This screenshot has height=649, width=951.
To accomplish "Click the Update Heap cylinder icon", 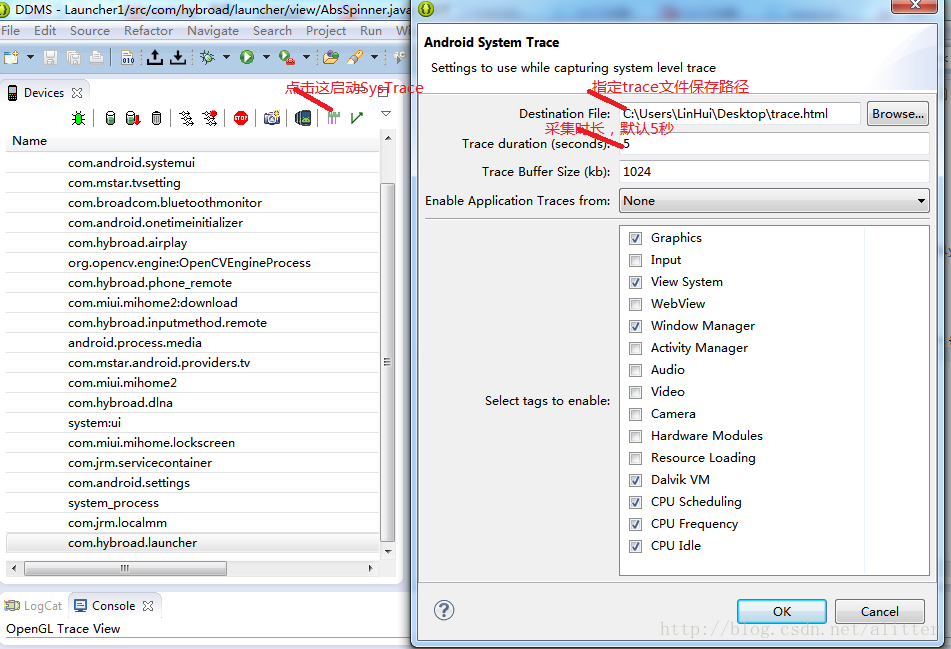I will click(x=110, y=118).
